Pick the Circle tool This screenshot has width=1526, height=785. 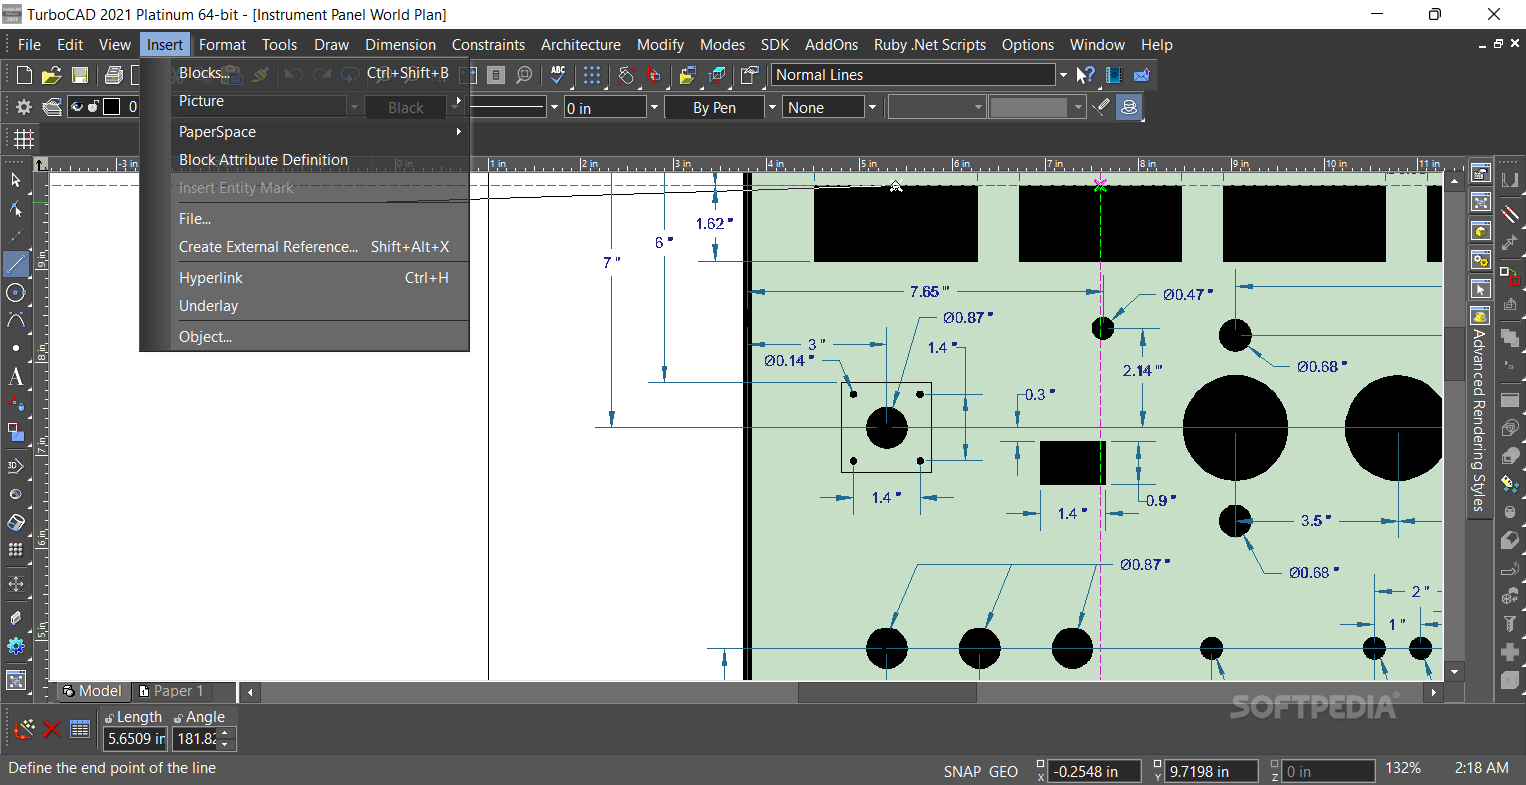pos(15,292)
